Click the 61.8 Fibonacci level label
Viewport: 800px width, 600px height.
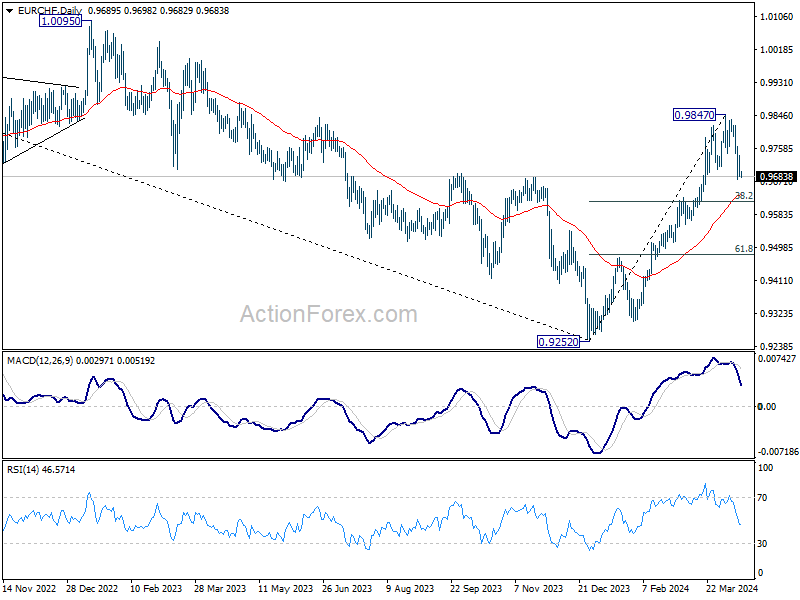tap(744, 248)
